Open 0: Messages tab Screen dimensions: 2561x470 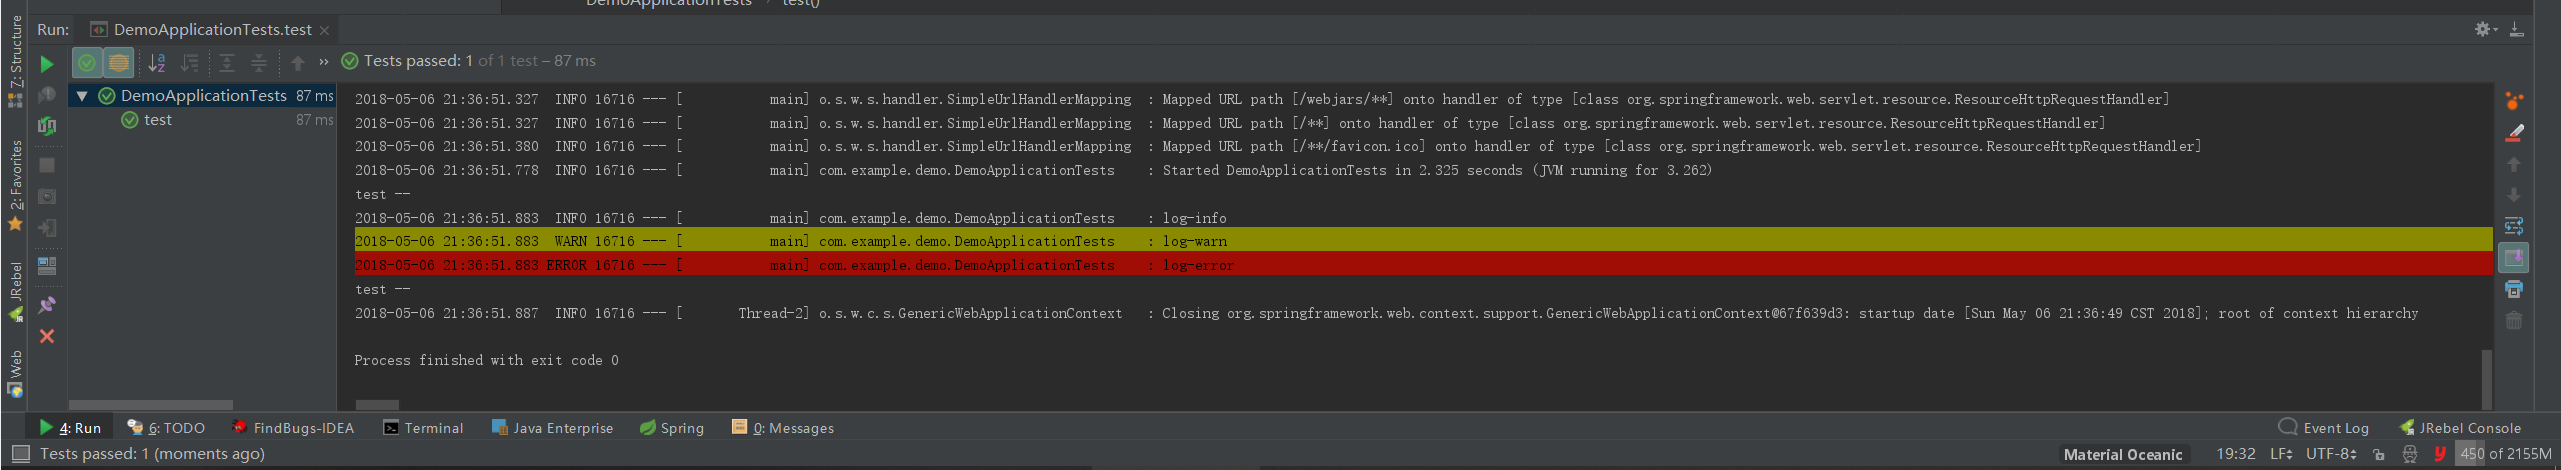click(x=783, y=428)
